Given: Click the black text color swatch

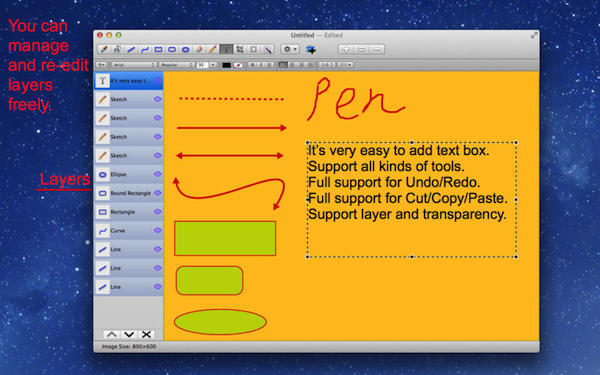Looking at the screenshot, I should coord(227,65).
